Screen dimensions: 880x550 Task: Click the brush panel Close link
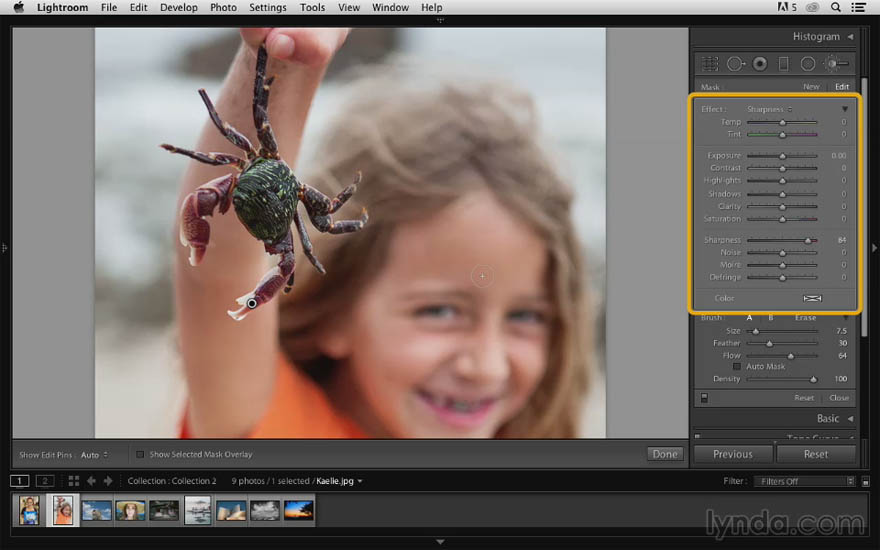[x=839, y=398]
